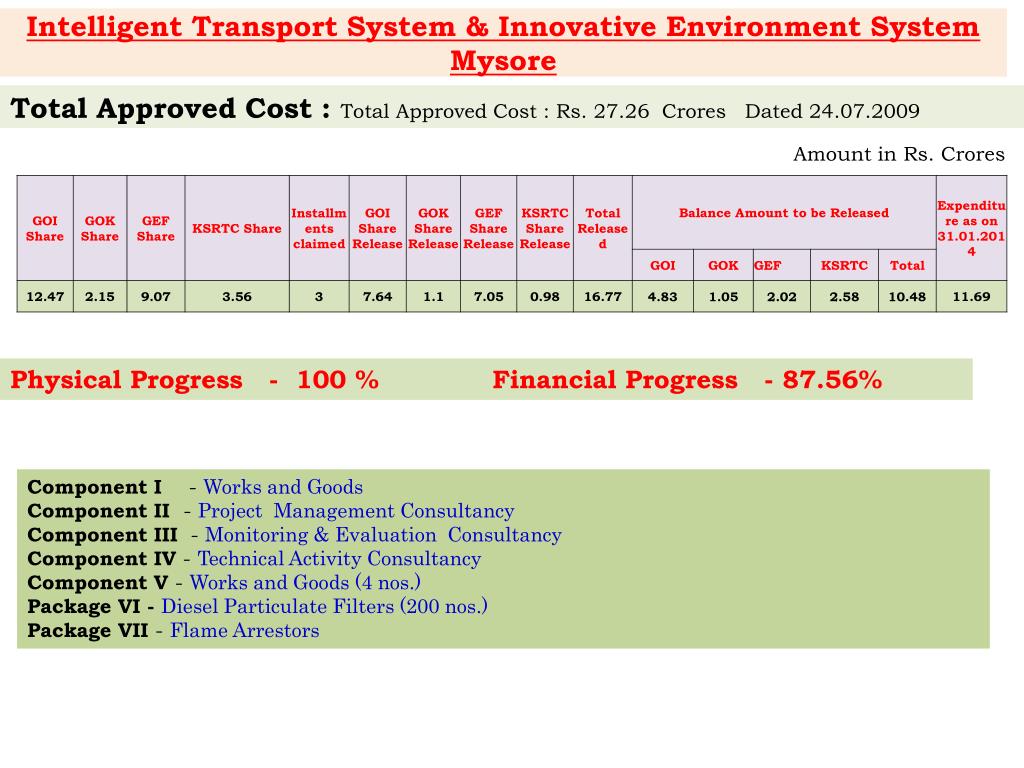This screenshot has width=1024, height=768.
Task: Select the installments cell value 3
Action: click(x=319, y=296)
